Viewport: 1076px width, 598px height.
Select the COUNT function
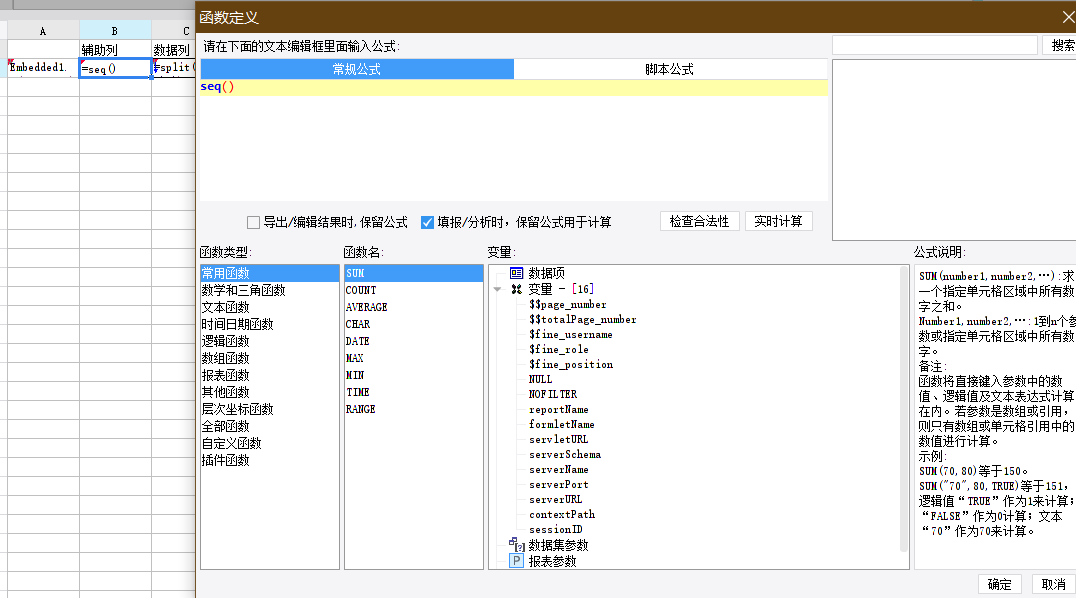414,290
